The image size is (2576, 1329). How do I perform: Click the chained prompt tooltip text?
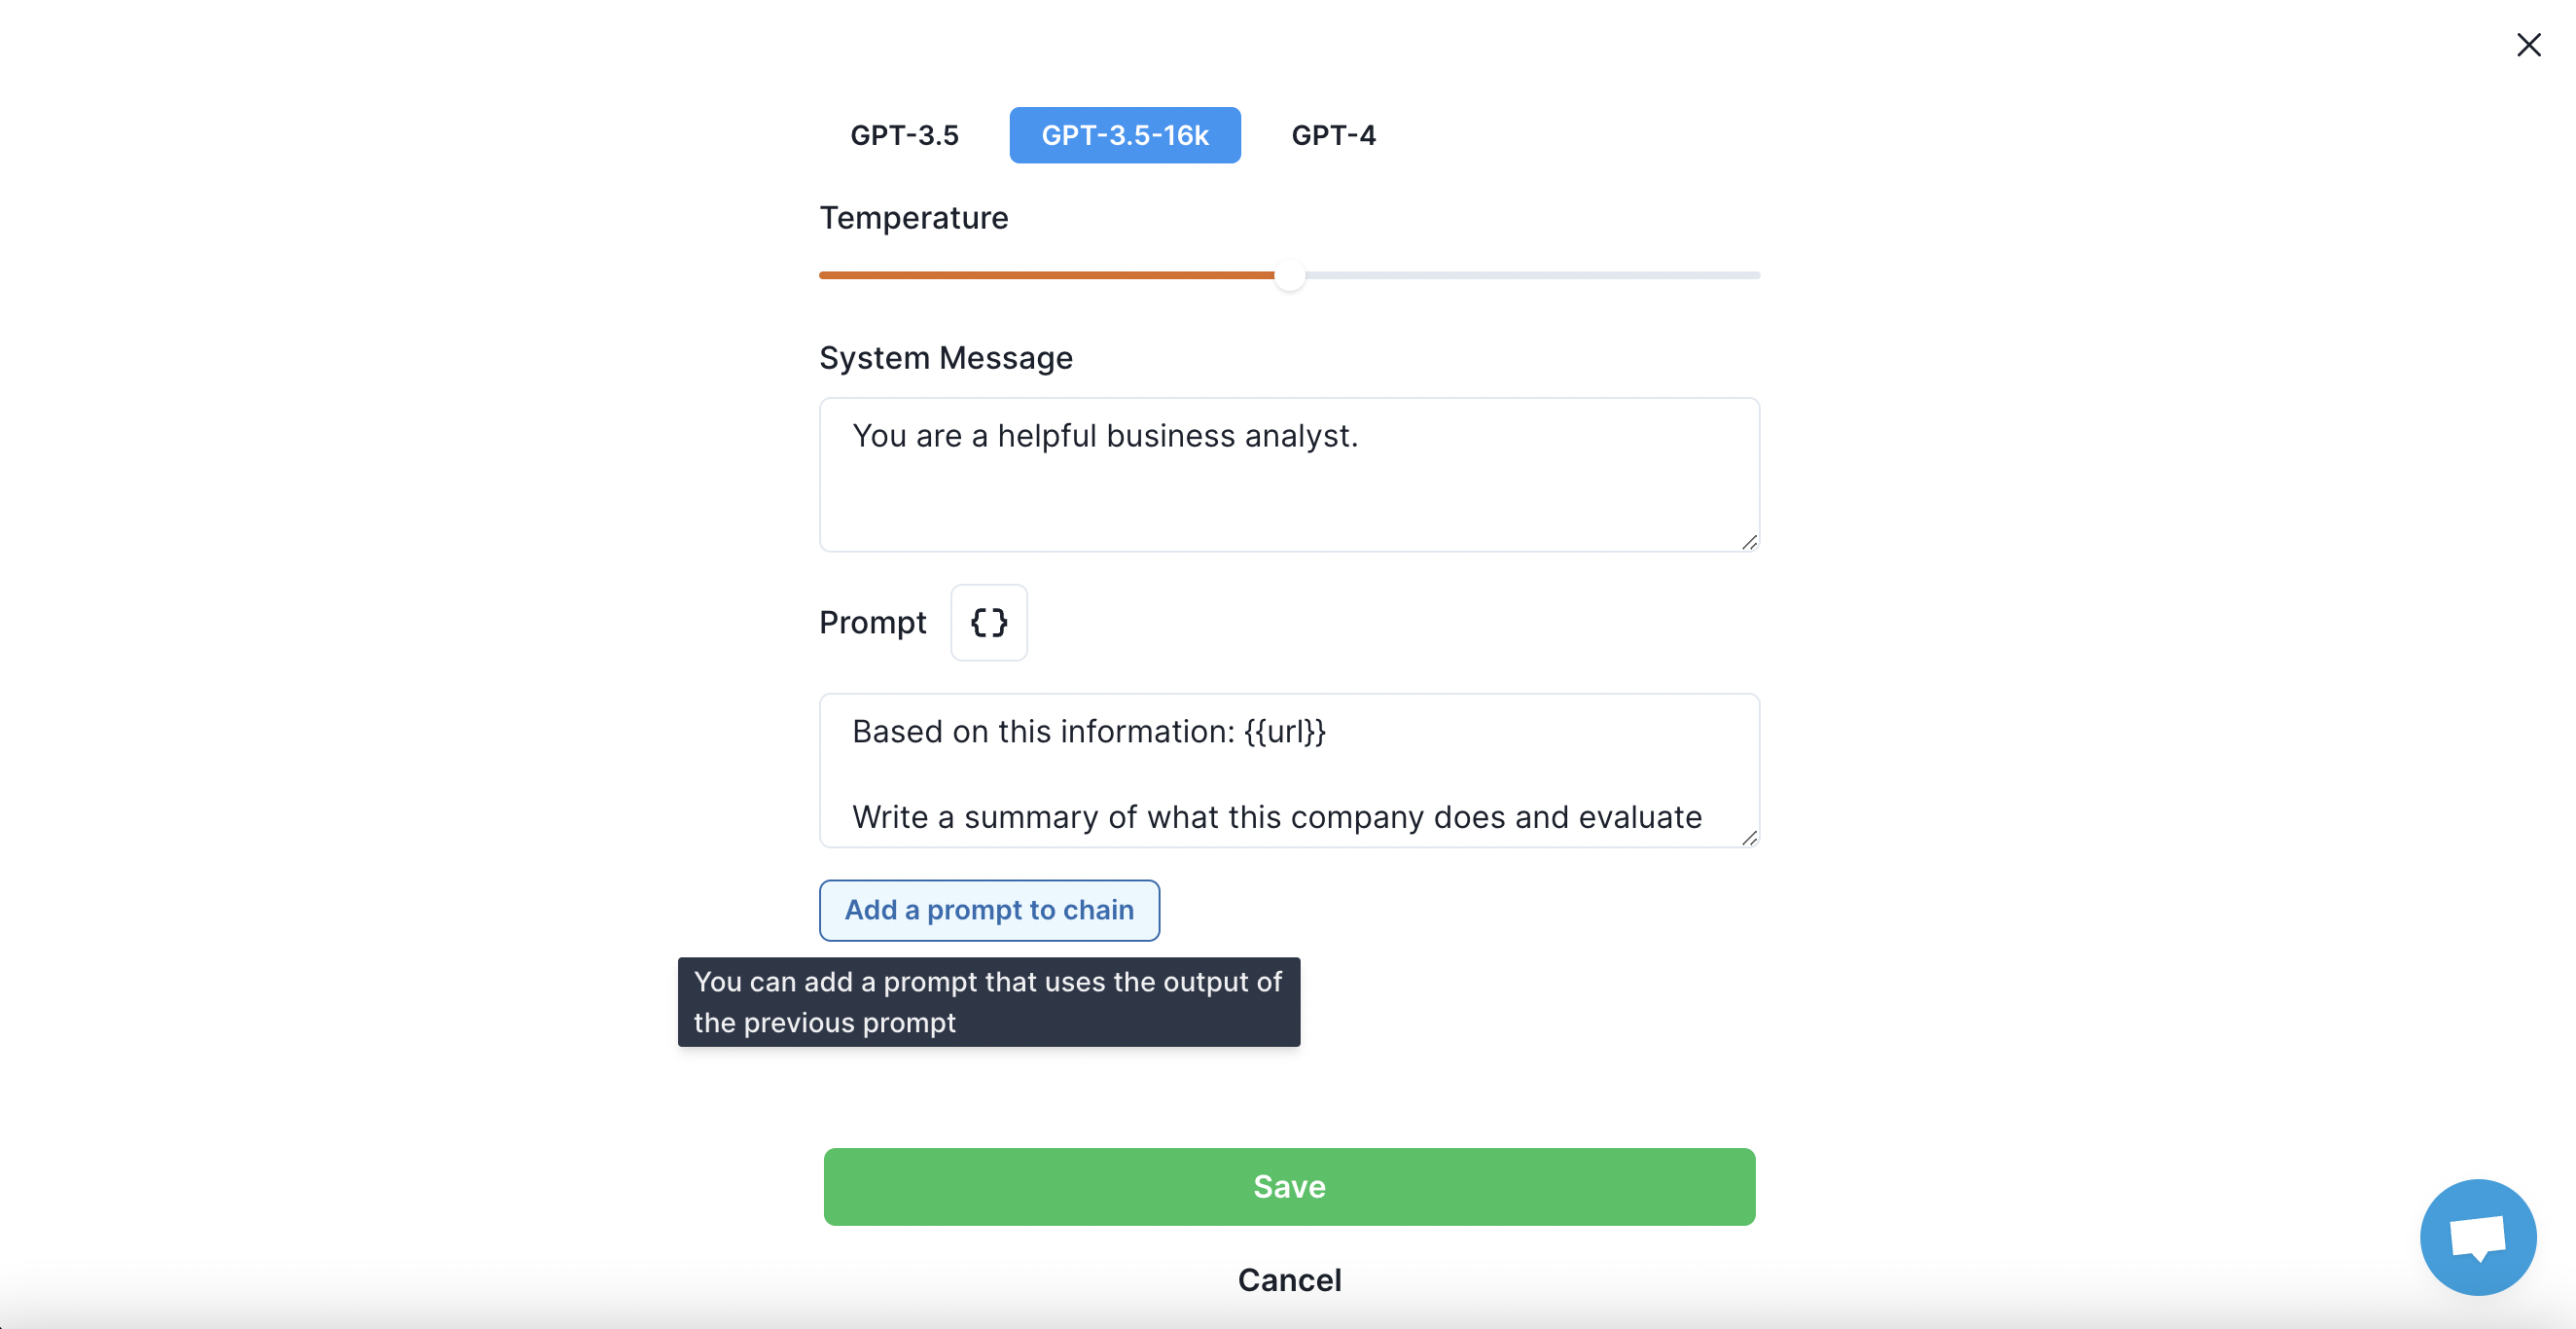tap(988, 1002)
